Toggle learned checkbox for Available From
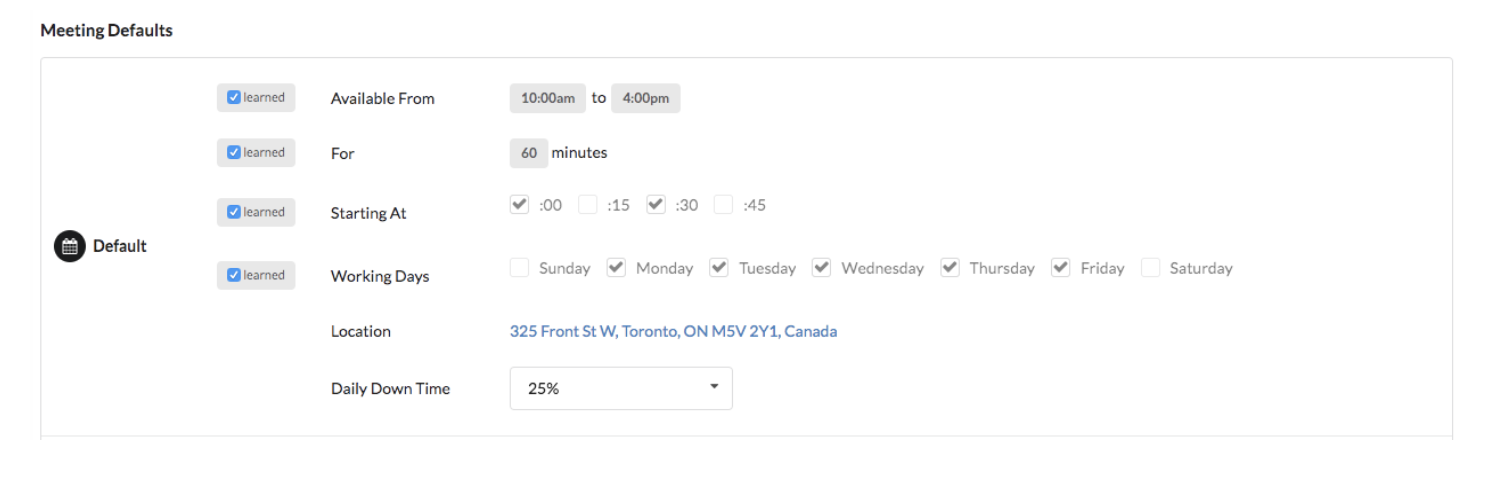The image size is (1494, 486). (x=234, y=98)
